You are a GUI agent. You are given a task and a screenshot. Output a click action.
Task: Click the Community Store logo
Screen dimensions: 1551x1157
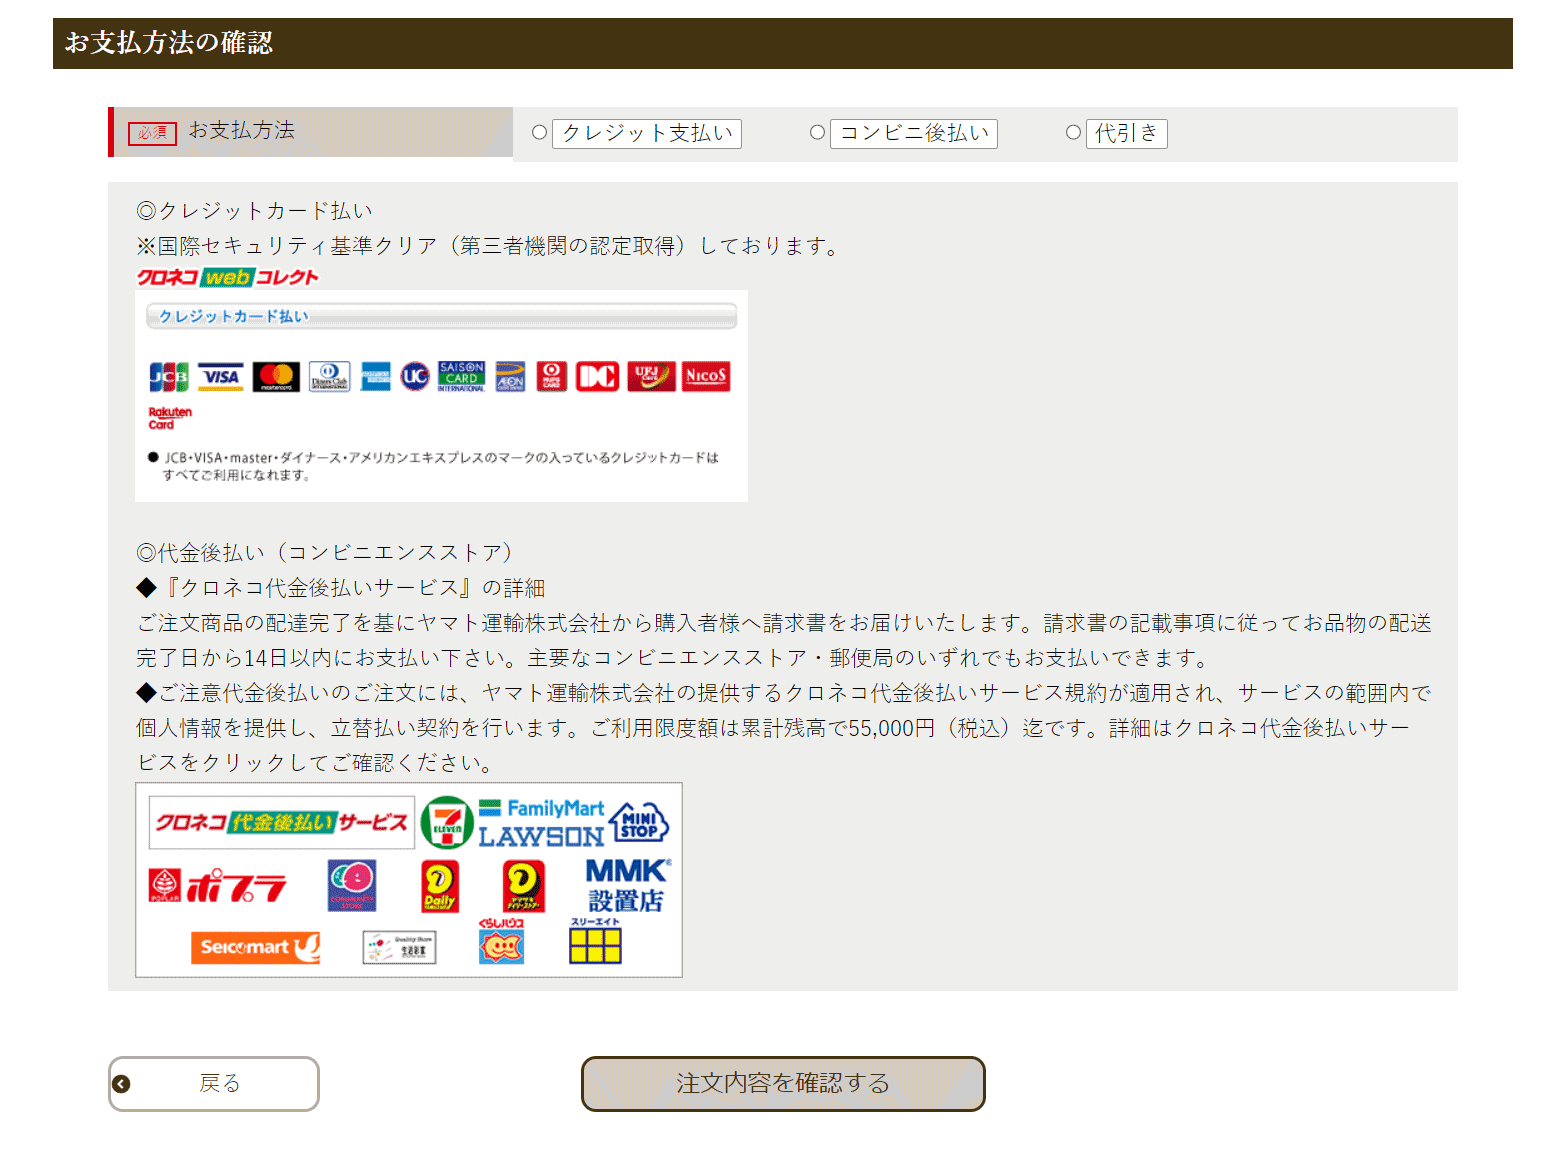coord(352,885)
